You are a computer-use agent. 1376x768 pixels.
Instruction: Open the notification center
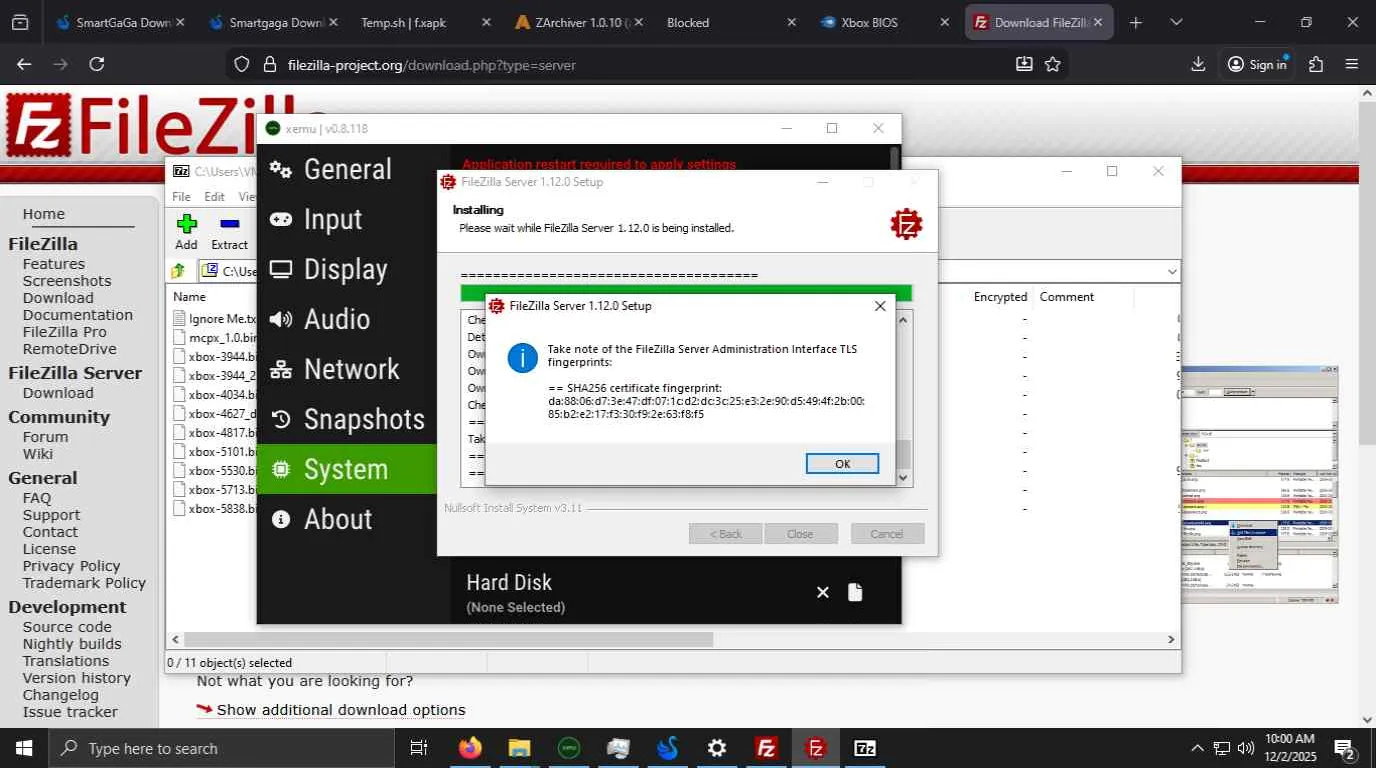point(1345,749)
